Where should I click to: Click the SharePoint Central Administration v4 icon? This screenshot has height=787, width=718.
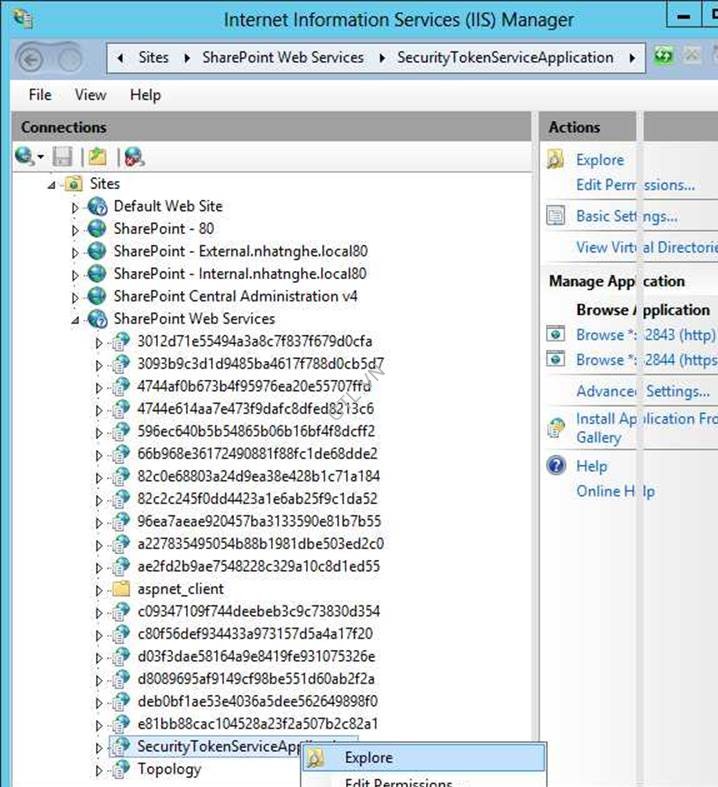(x=97, y=296)
